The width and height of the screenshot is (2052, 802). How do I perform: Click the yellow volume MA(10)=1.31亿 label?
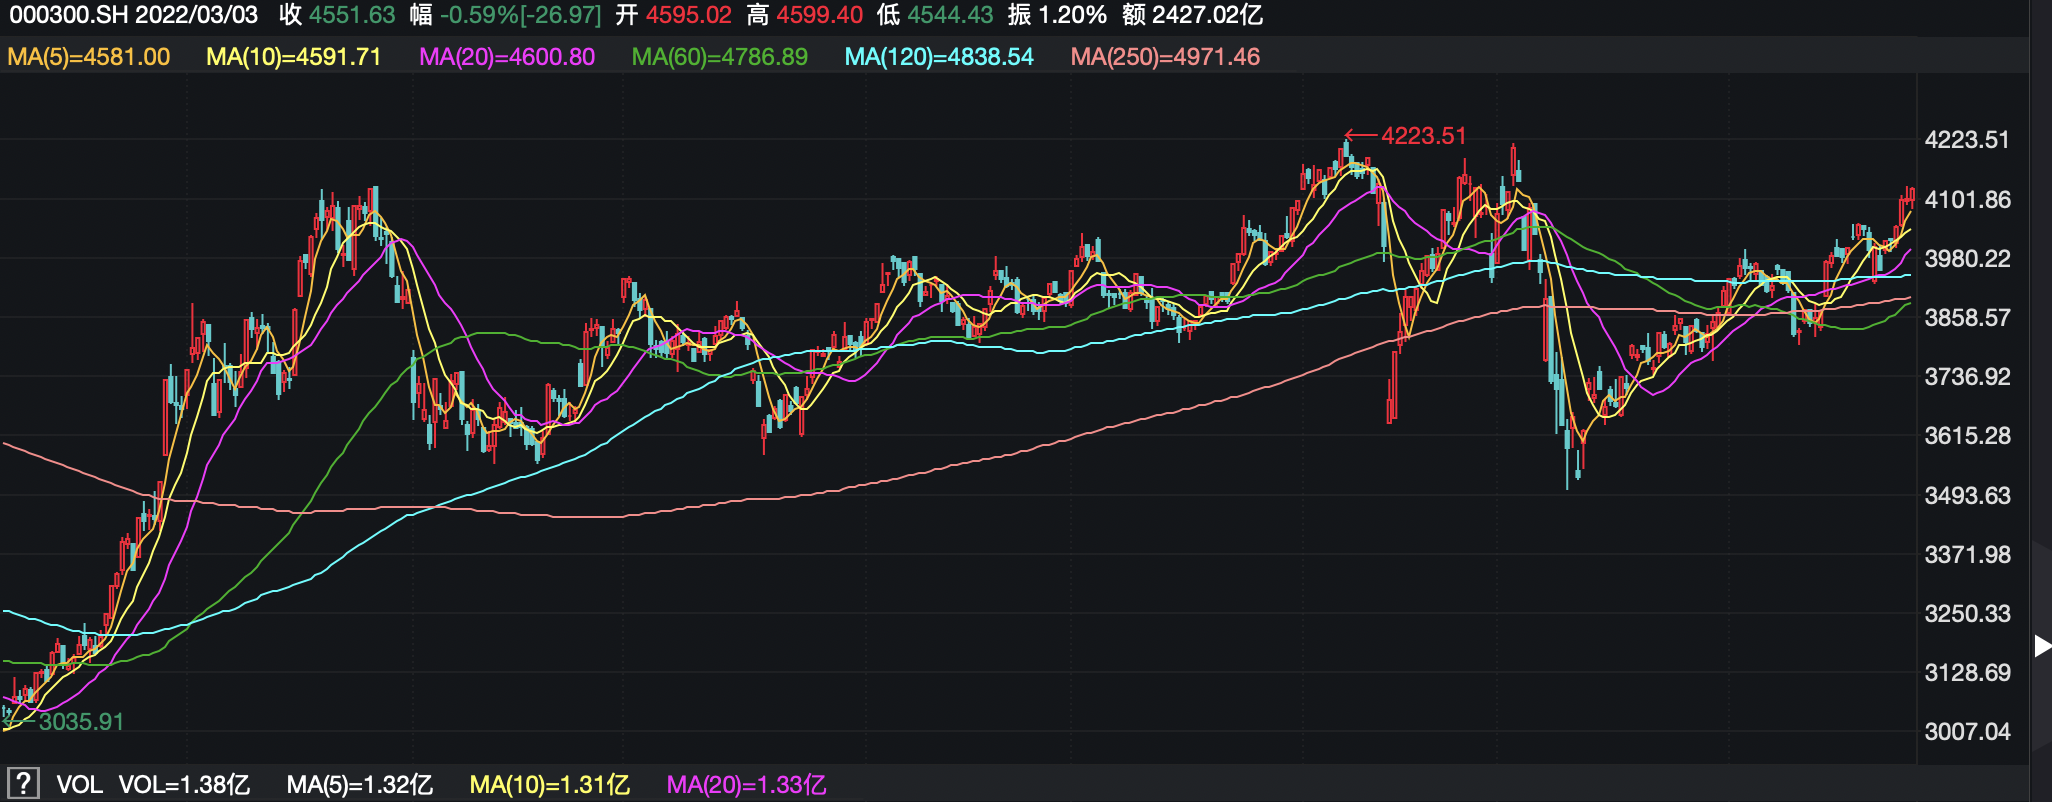pos(549,785)
